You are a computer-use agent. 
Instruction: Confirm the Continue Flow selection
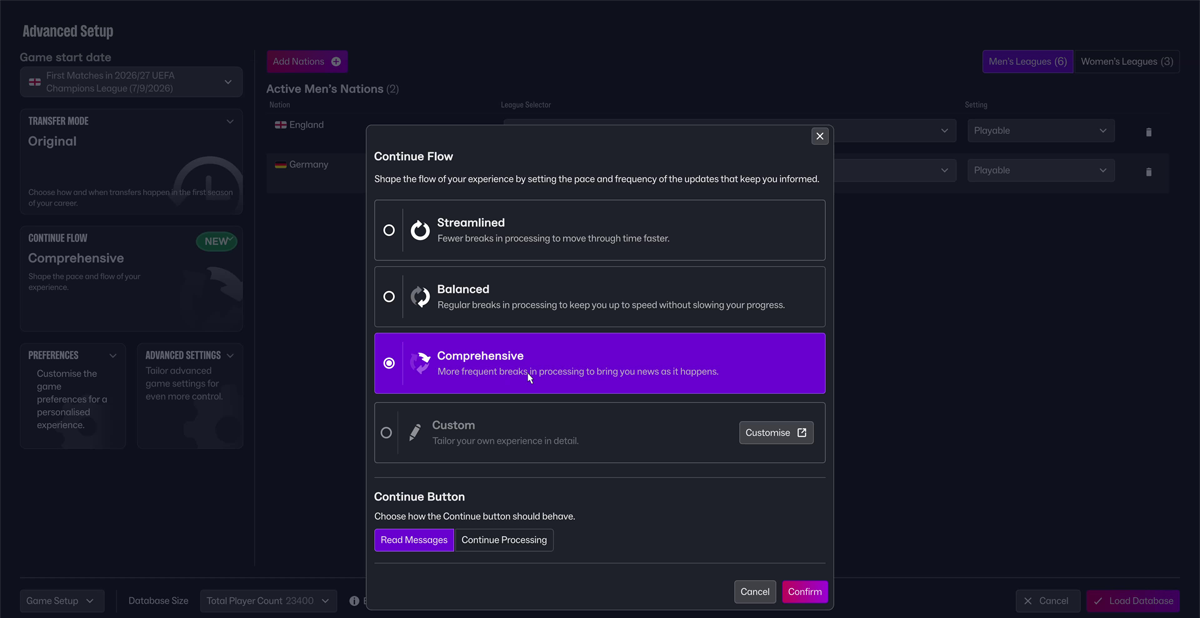click(805, 592)
